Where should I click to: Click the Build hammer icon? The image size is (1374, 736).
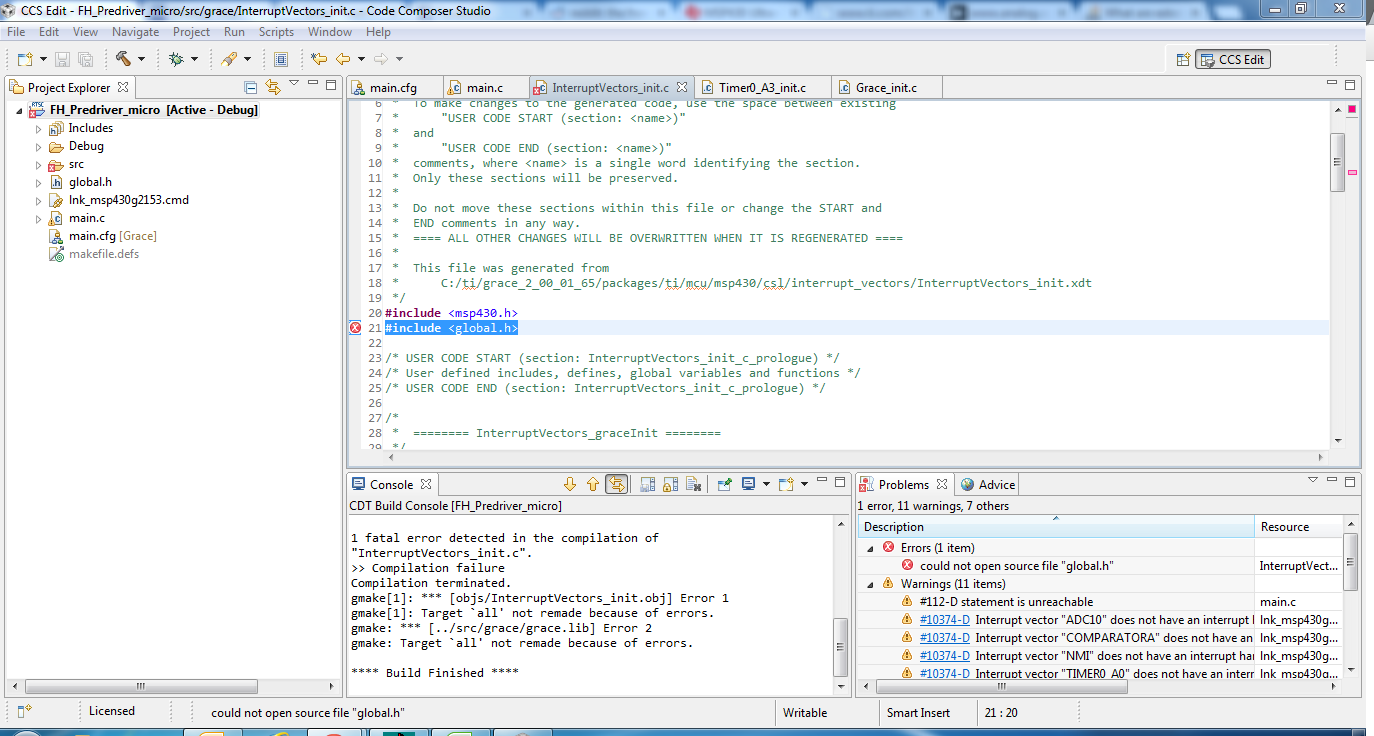(x=123, y=59)
